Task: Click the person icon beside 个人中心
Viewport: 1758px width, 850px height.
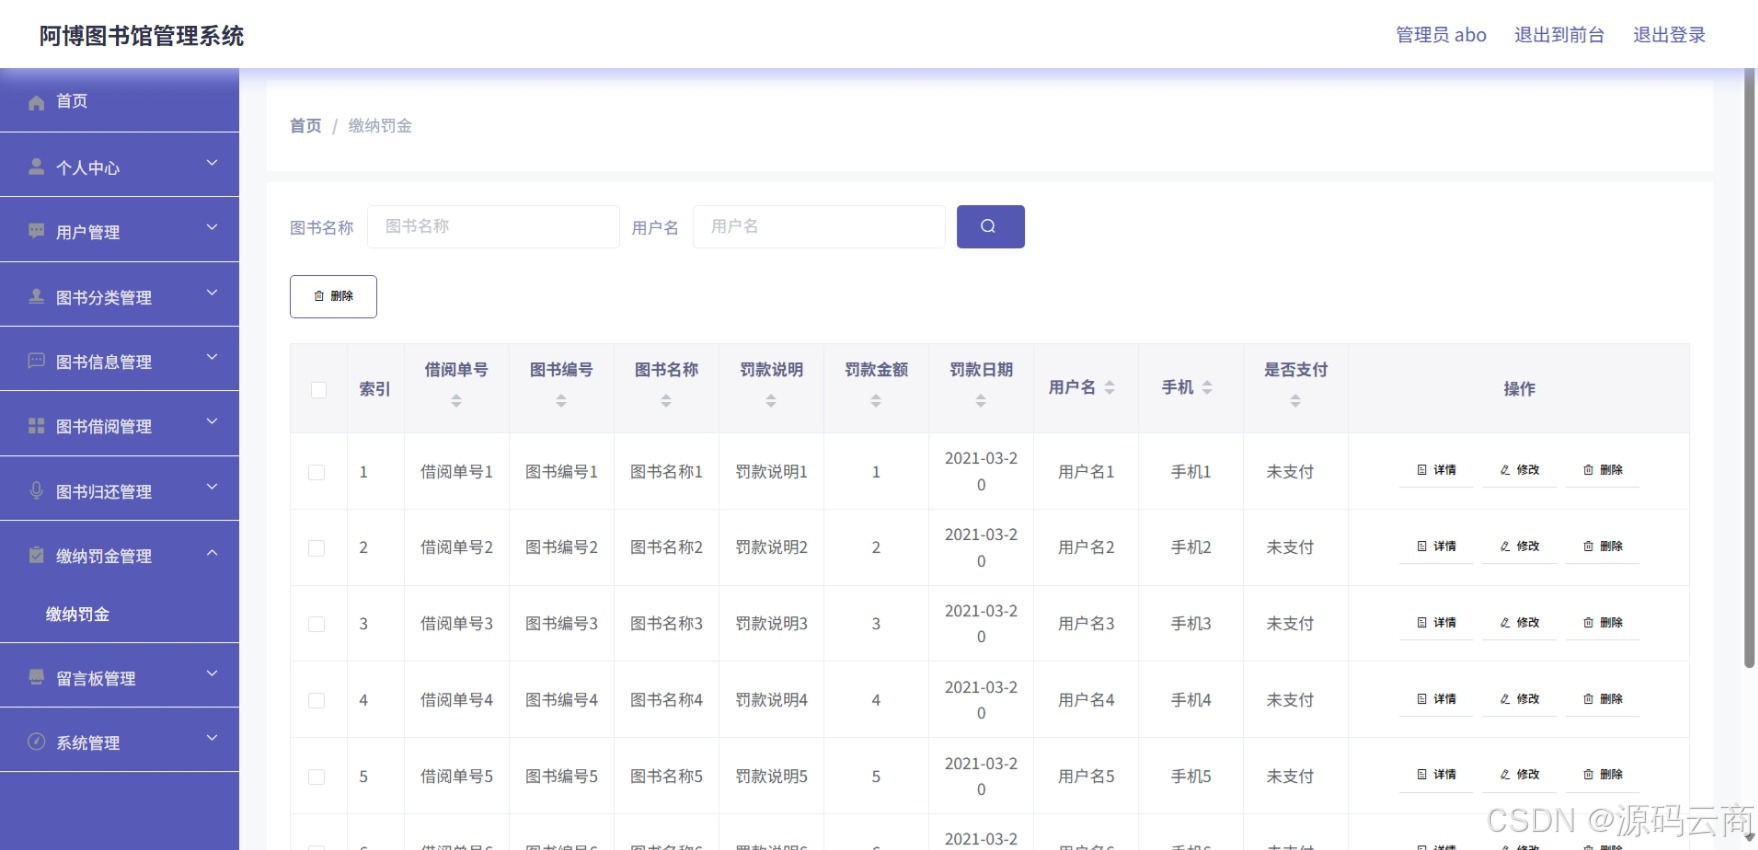Action: coord(37,167)
